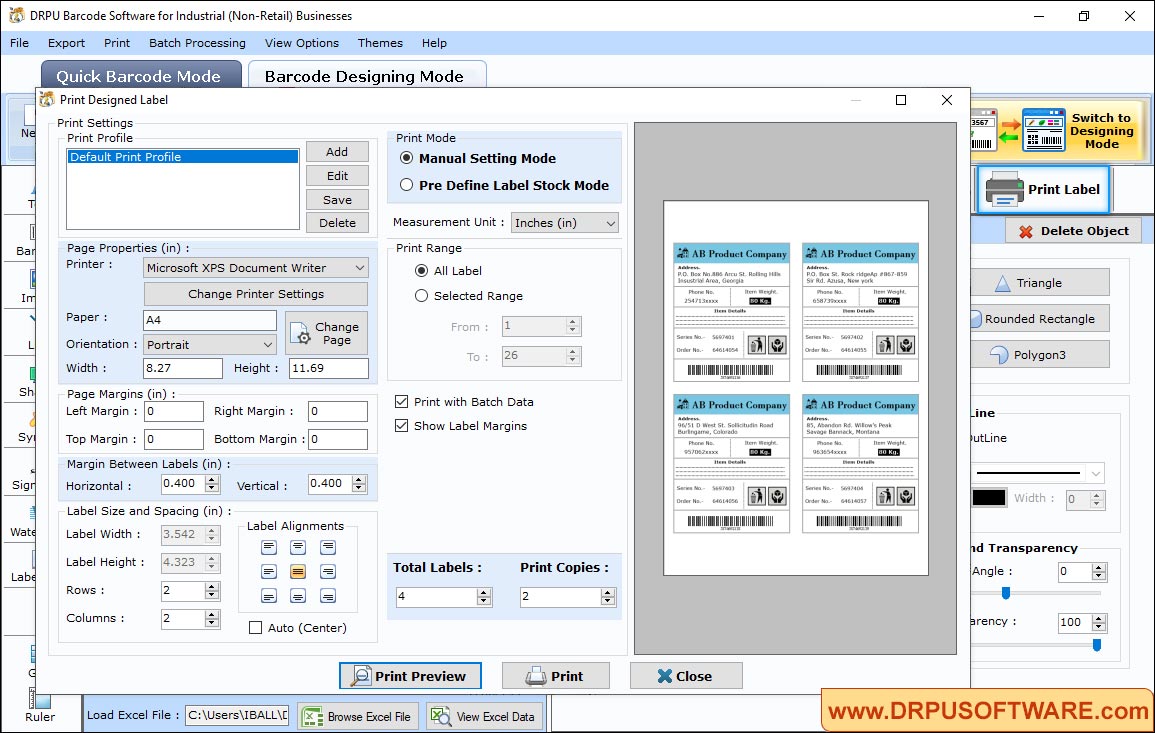Viewport: 1155px width, 733px height.
Task: Click the Print Label printer icon
Action: point(1004,189)
